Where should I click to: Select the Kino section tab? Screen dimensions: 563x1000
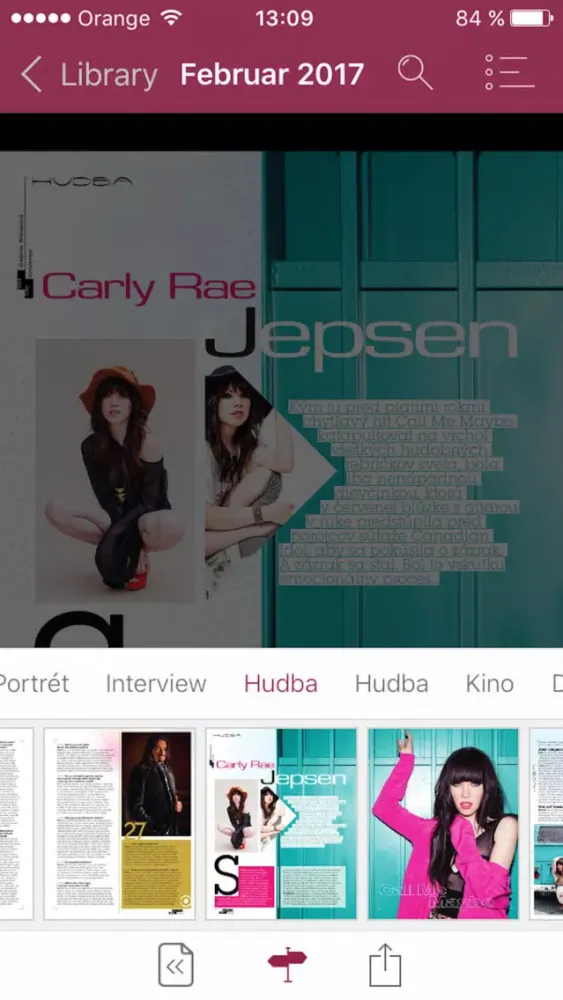pos(490,684)
